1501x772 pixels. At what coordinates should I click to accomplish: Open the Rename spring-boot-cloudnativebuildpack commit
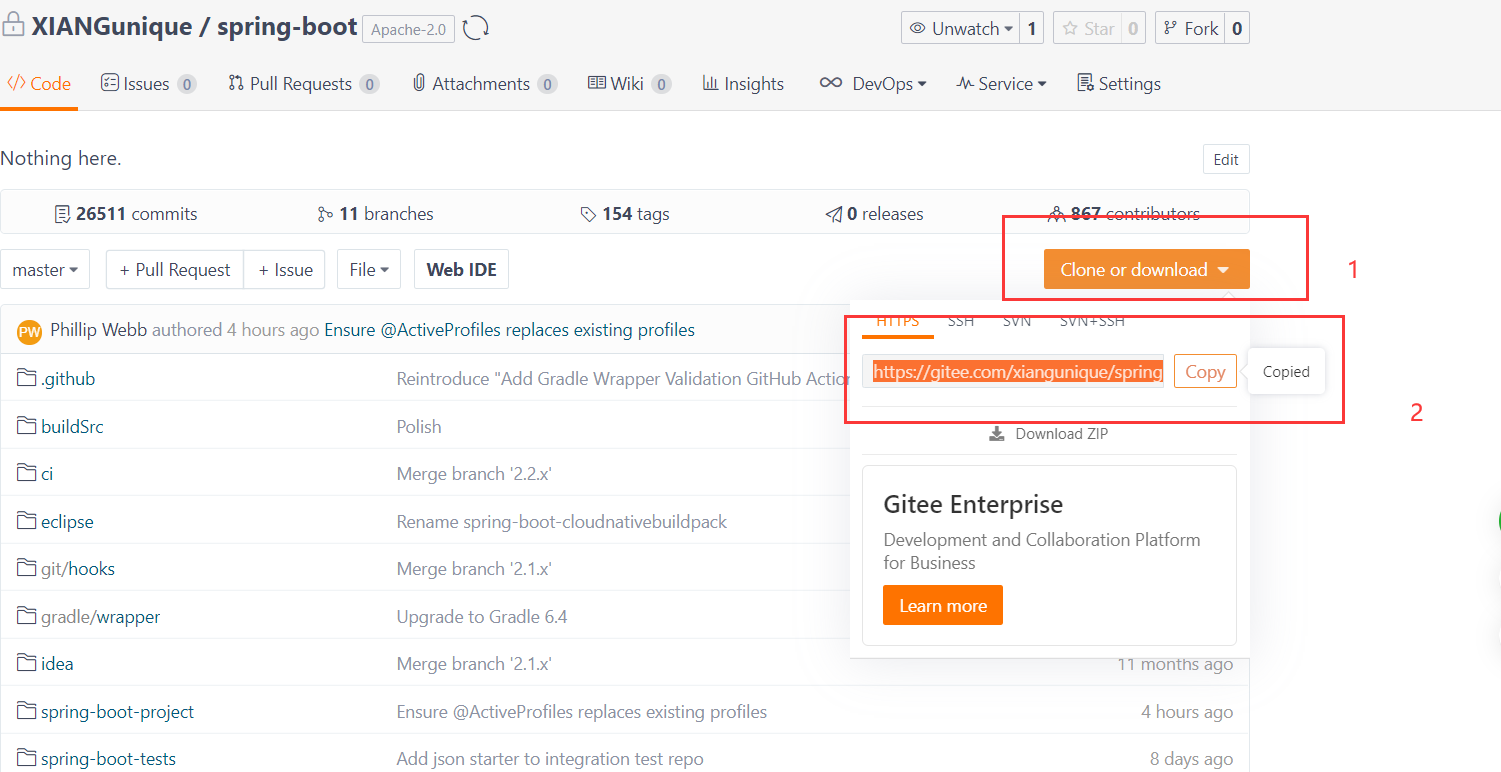[562, 521]
